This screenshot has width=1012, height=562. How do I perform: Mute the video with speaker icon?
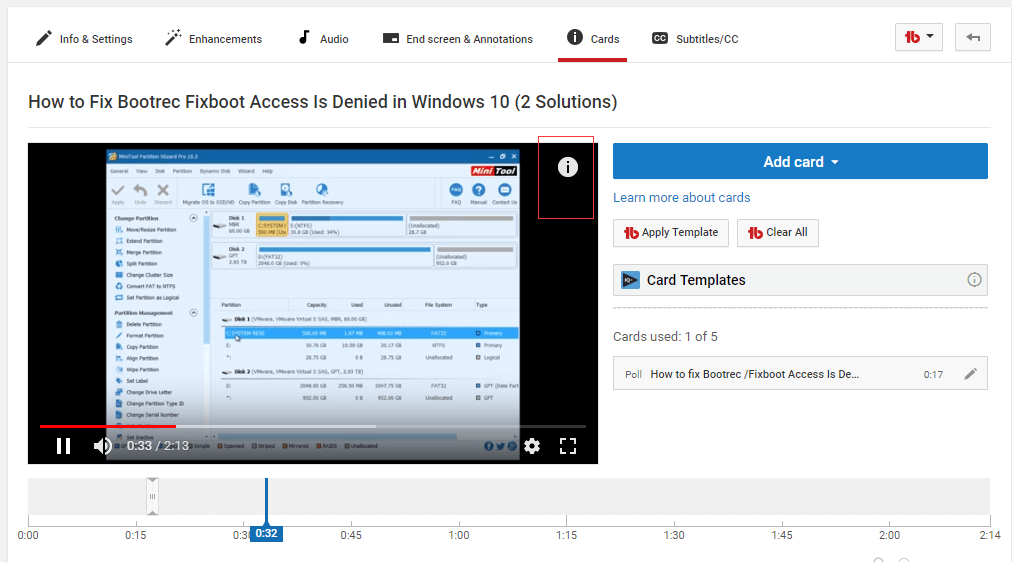tap(102, 446)
